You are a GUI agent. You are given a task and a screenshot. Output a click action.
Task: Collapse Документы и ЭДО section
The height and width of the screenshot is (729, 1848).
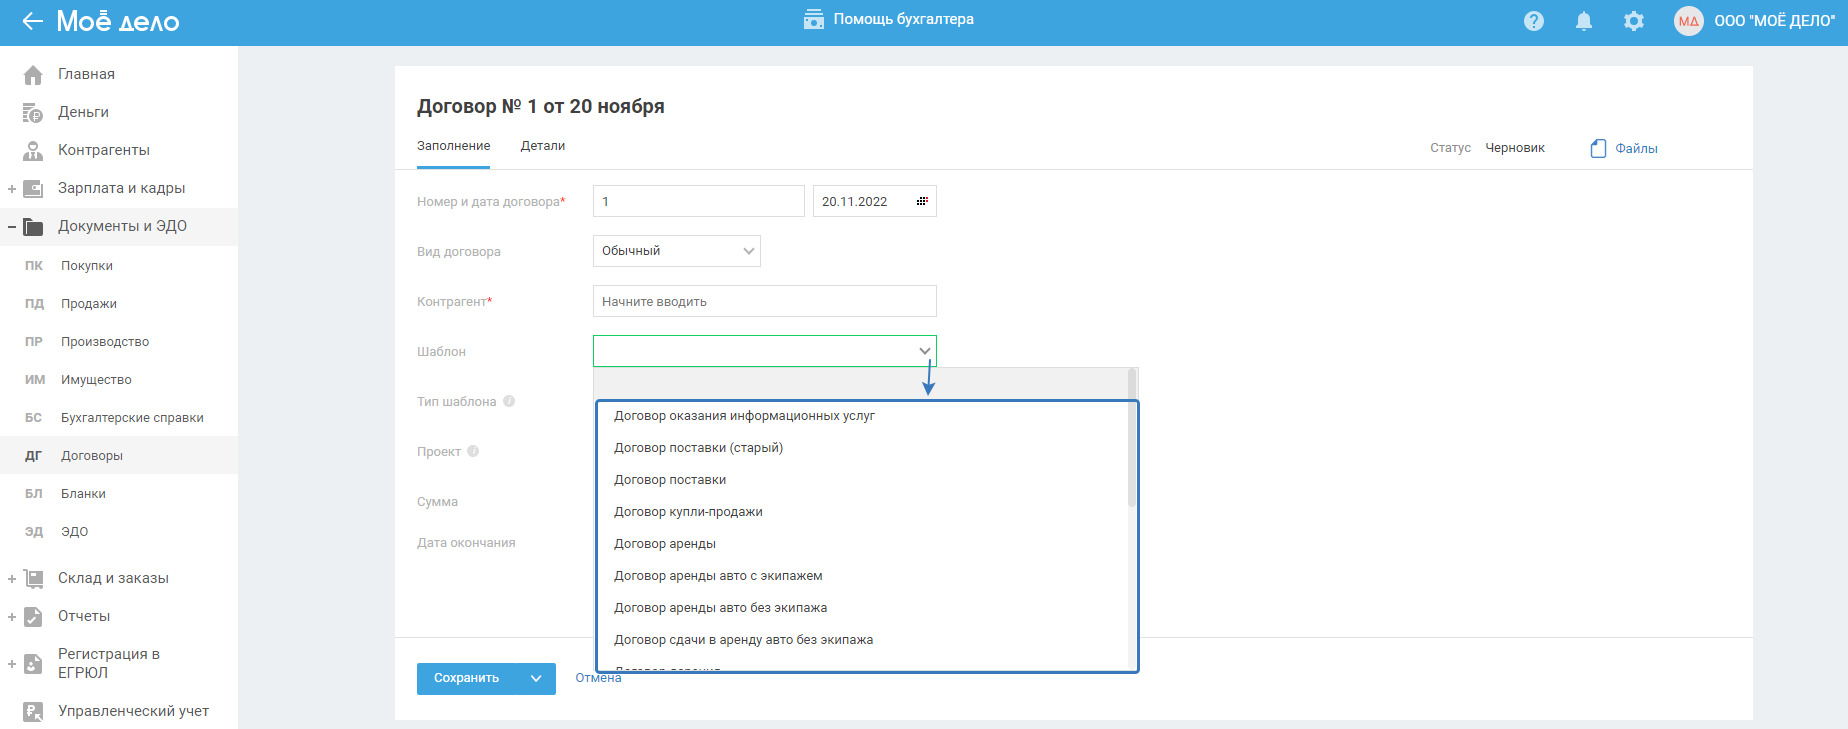(x=12, y=226)
